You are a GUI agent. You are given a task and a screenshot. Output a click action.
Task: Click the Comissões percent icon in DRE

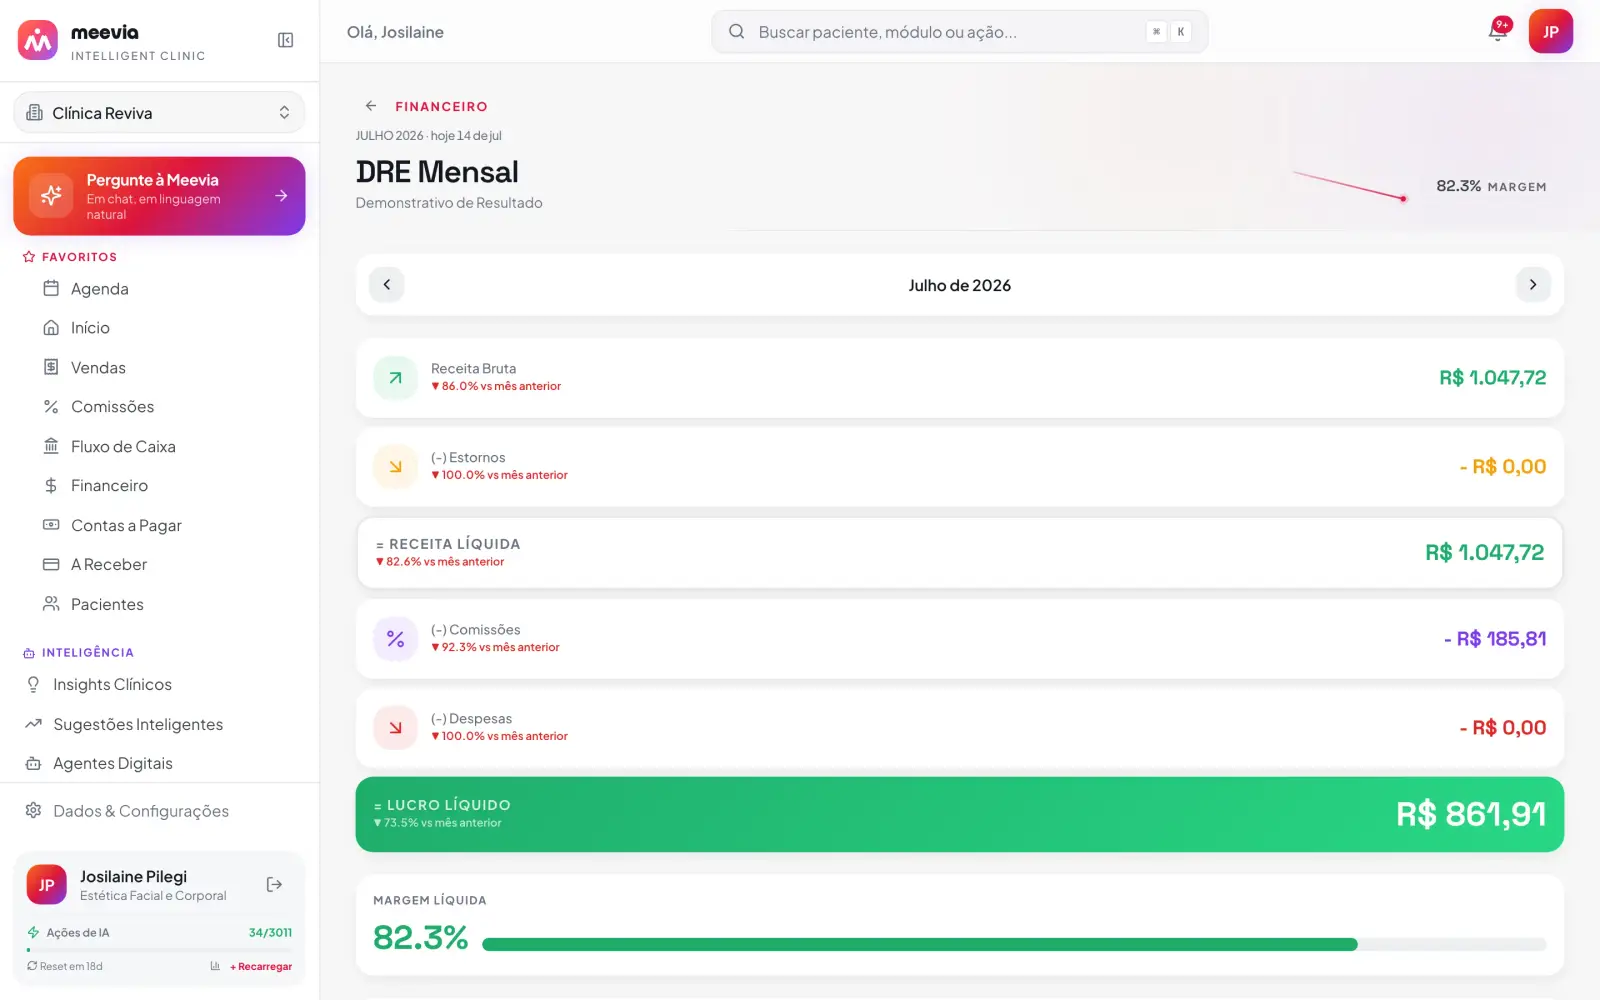click(395, 639)
